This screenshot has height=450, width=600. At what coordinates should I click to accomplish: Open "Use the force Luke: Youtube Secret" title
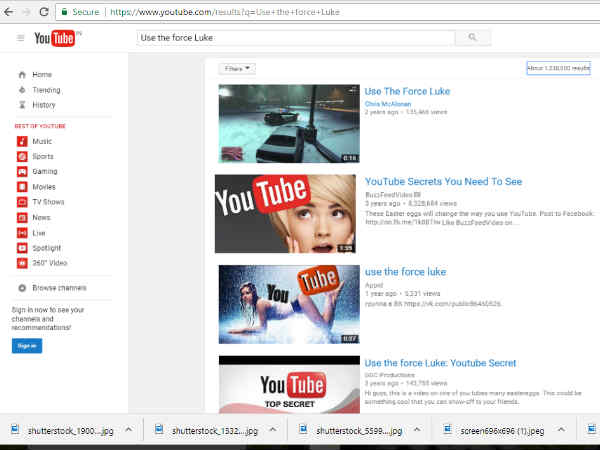pyautogui.click(x=440, y=363)
